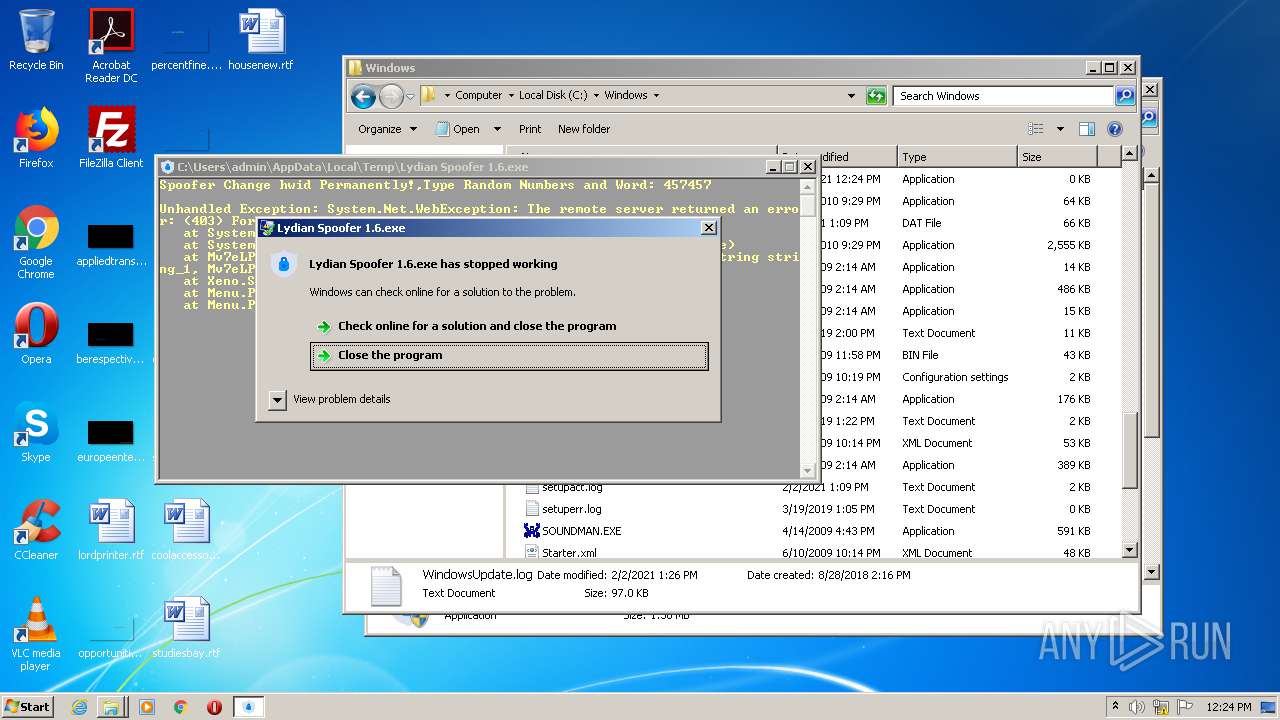Click Close the program button
Image resolution: width=1280 pixels, height=720 pixels.
pyautogui.click(x=509, y=356)
